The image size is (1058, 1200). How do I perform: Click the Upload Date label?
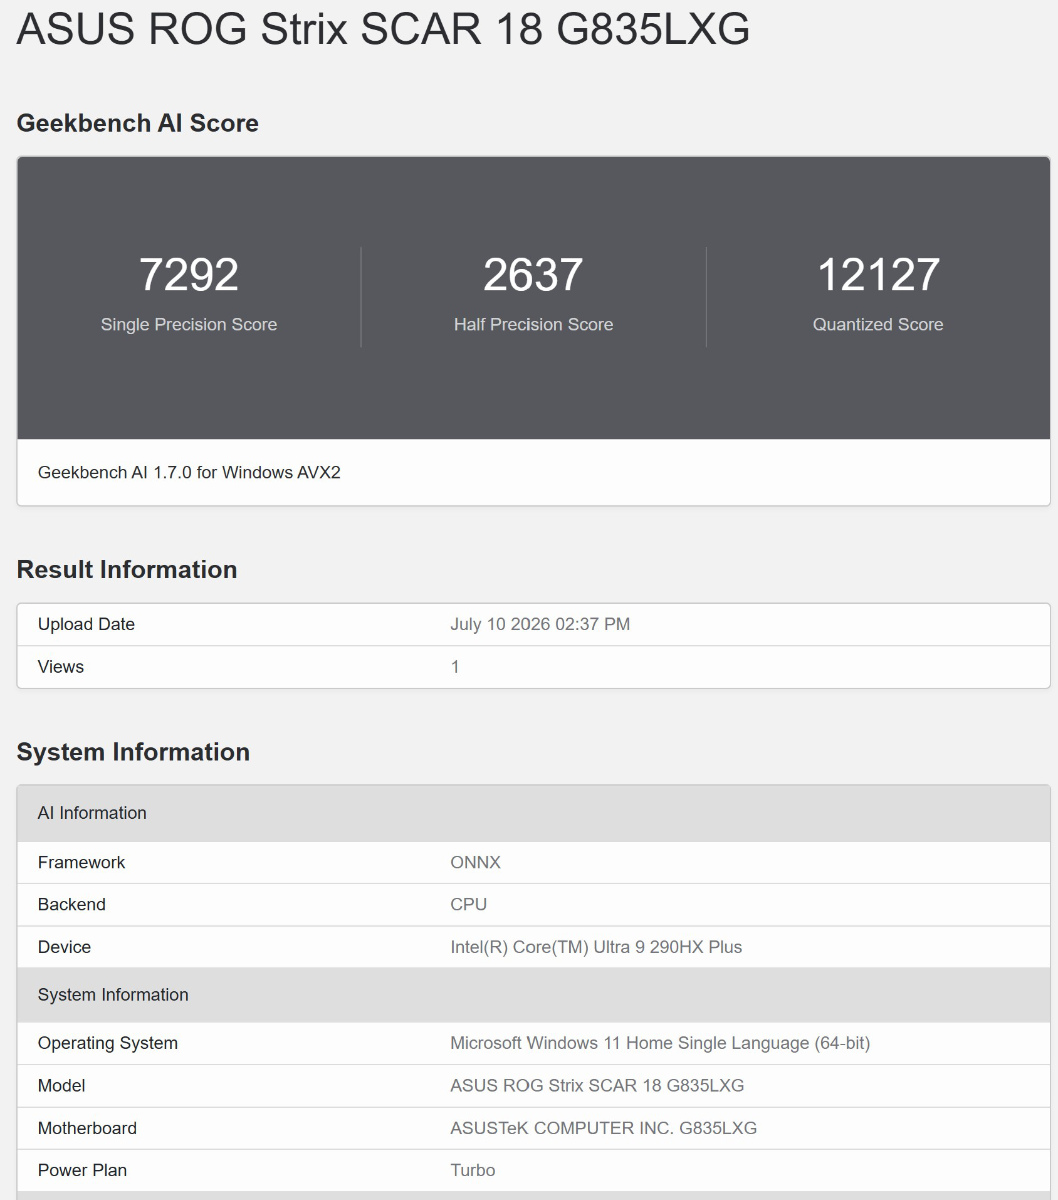[86, 624]
